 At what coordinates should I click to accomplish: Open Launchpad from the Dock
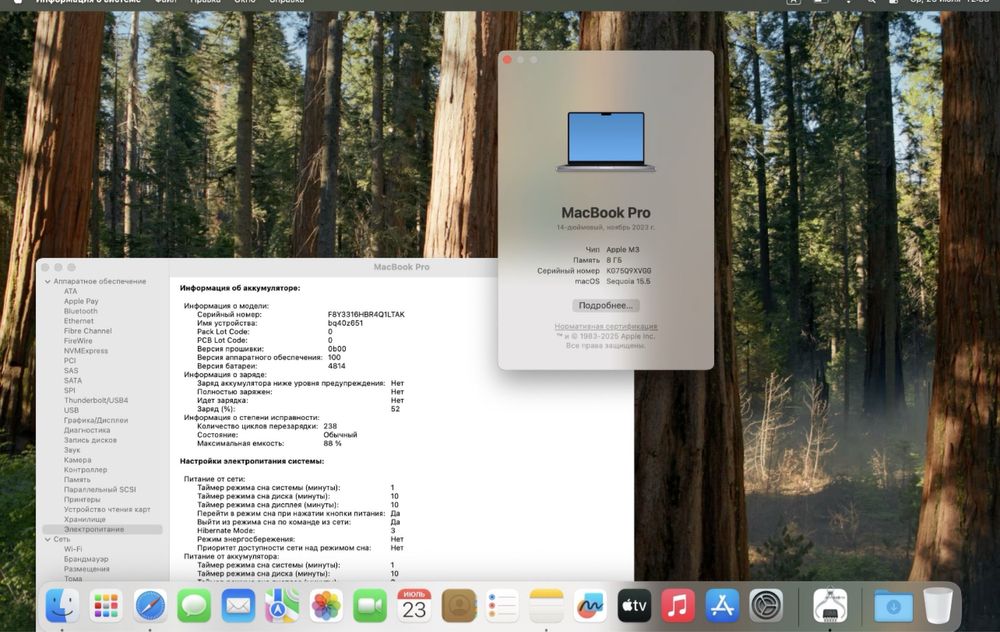coord(106,605)
